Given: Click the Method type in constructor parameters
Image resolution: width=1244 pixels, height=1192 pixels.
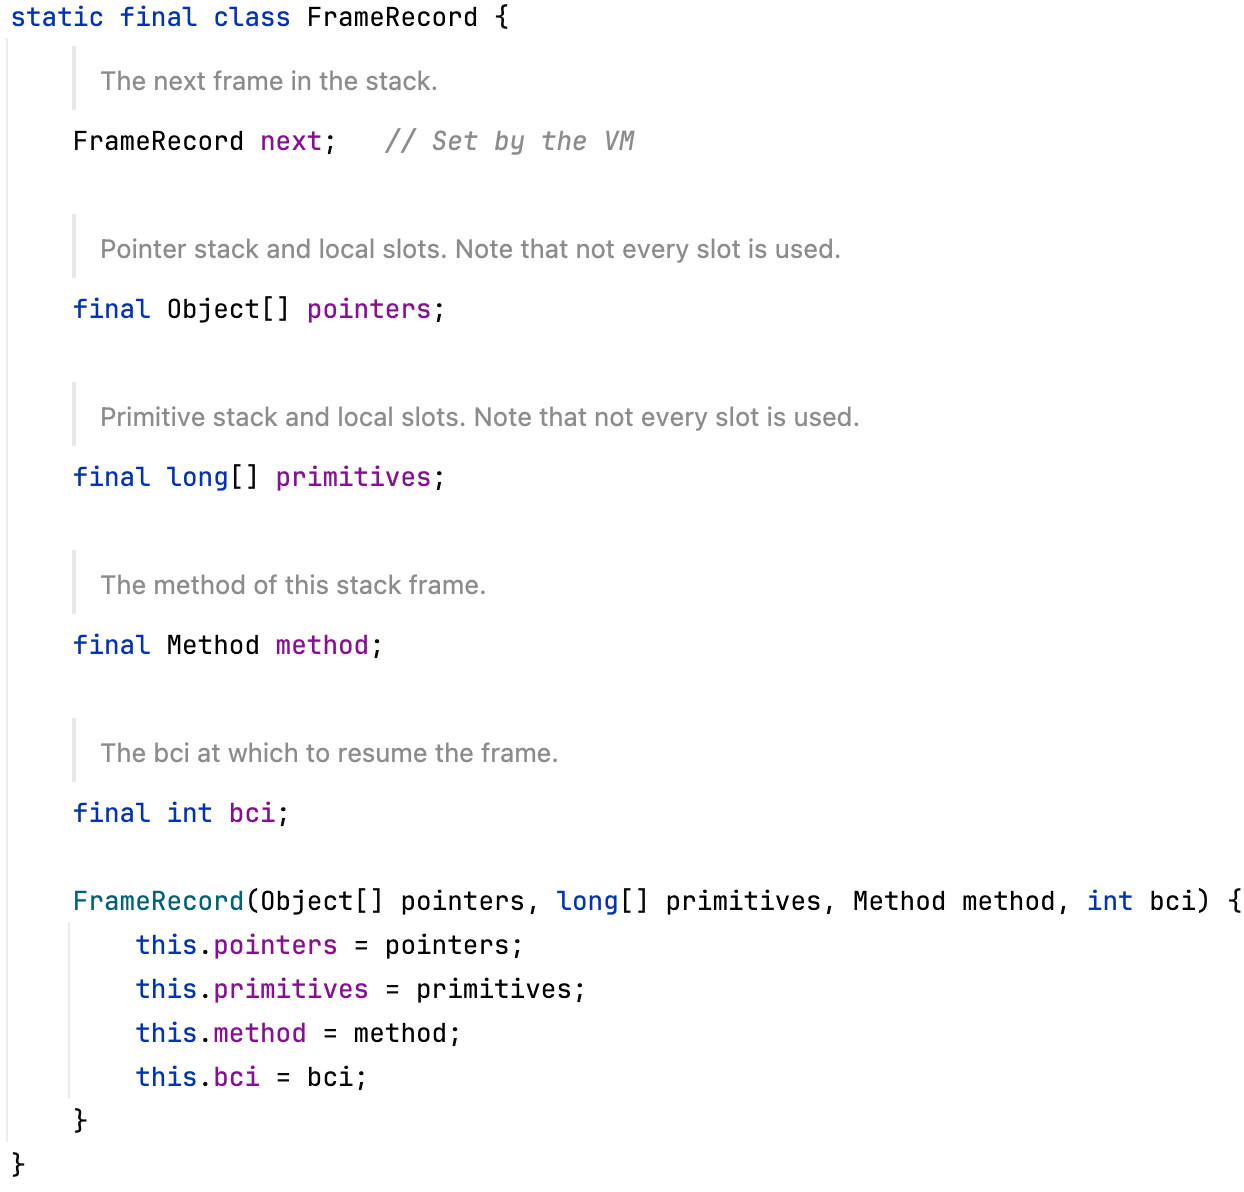Looking at the screenshot, I should click(x=899, y=901).
